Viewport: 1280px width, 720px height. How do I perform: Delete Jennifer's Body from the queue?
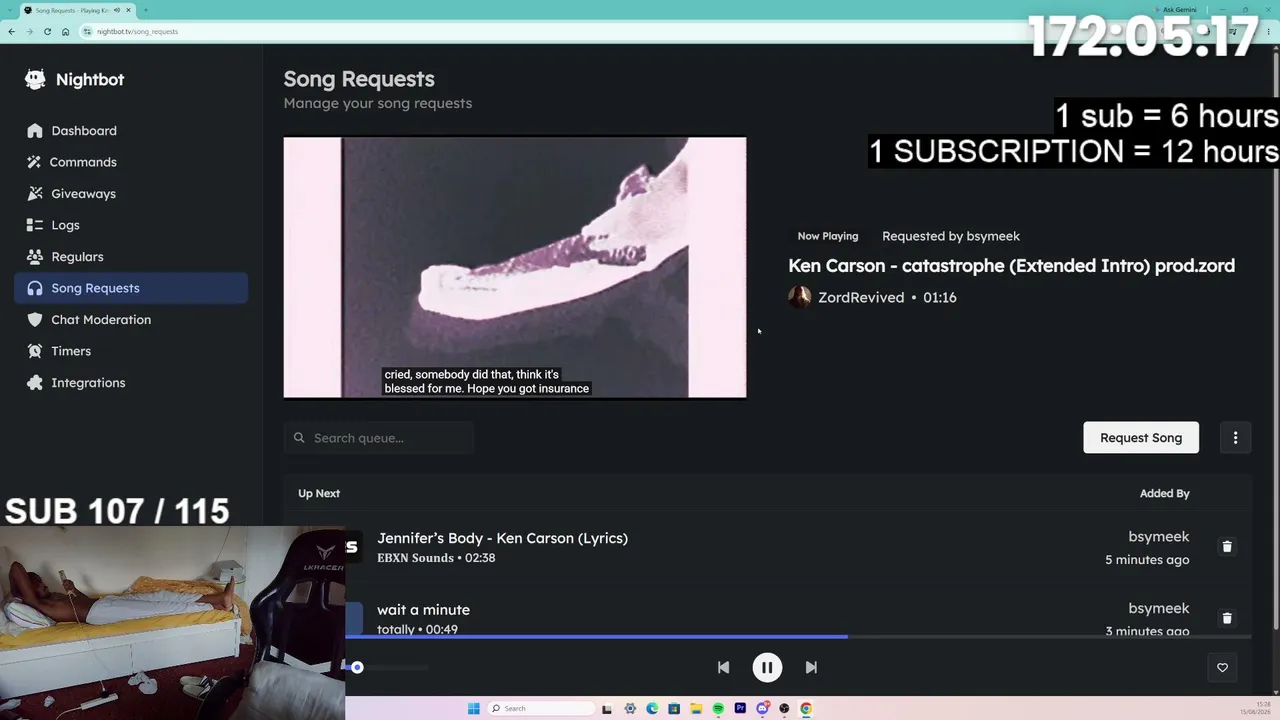coord(1227,547)
